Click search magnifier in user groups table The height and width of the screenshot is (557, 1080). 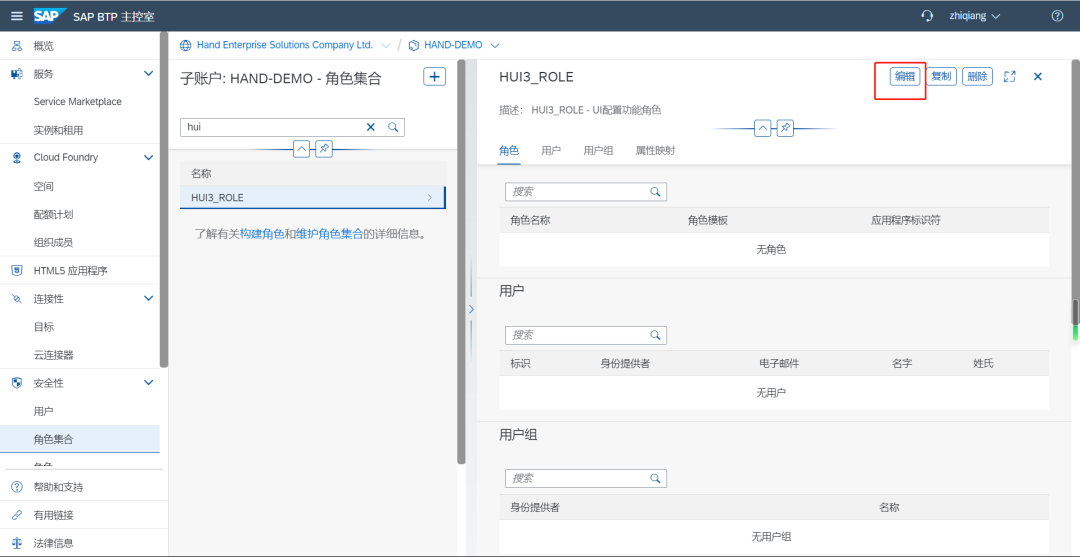(x=656, y=478)
